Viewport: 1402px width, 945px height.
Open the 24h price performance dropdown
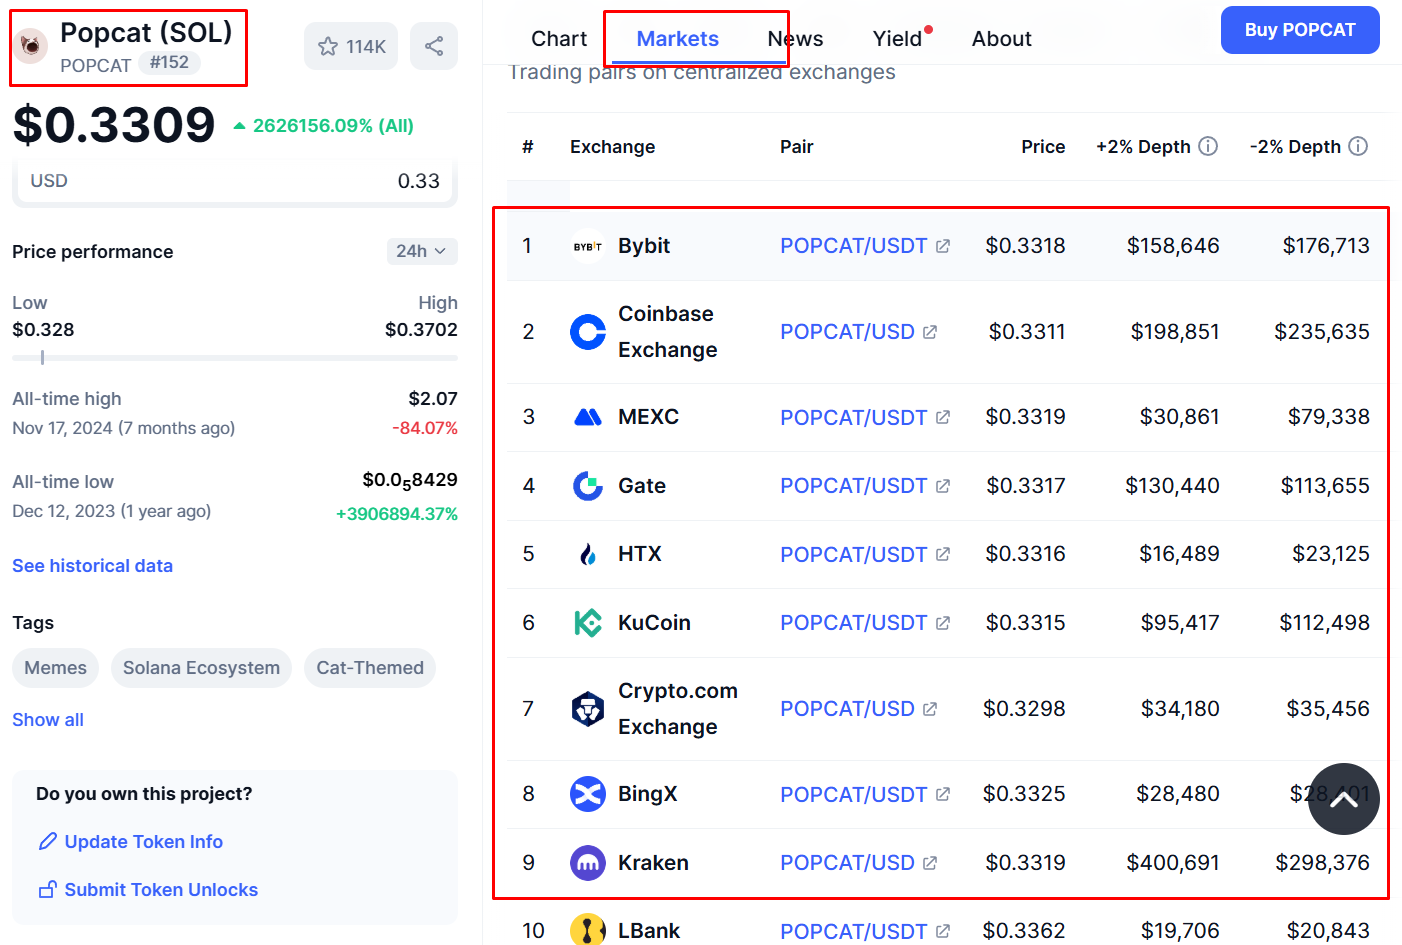tap(422, 251)
